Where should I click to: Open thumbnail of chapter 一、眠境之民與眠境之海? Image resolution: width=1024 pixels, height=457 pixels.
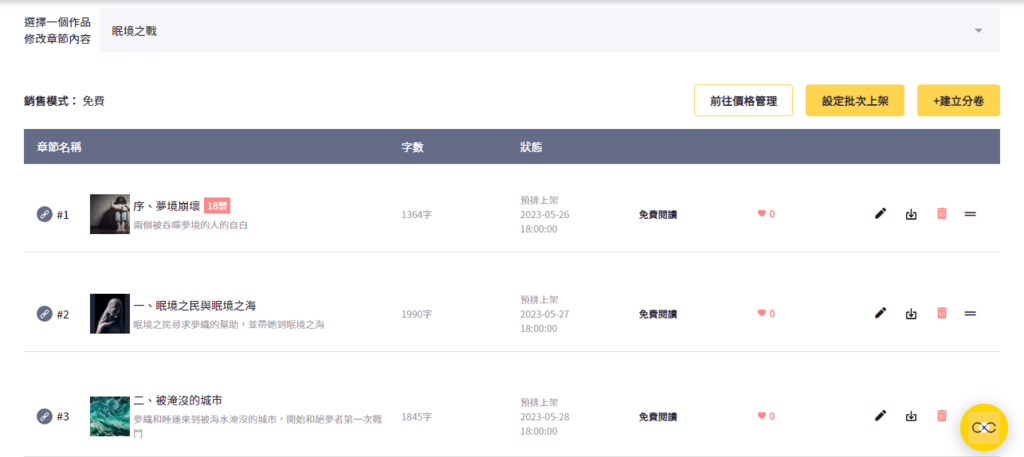[110, 314]
